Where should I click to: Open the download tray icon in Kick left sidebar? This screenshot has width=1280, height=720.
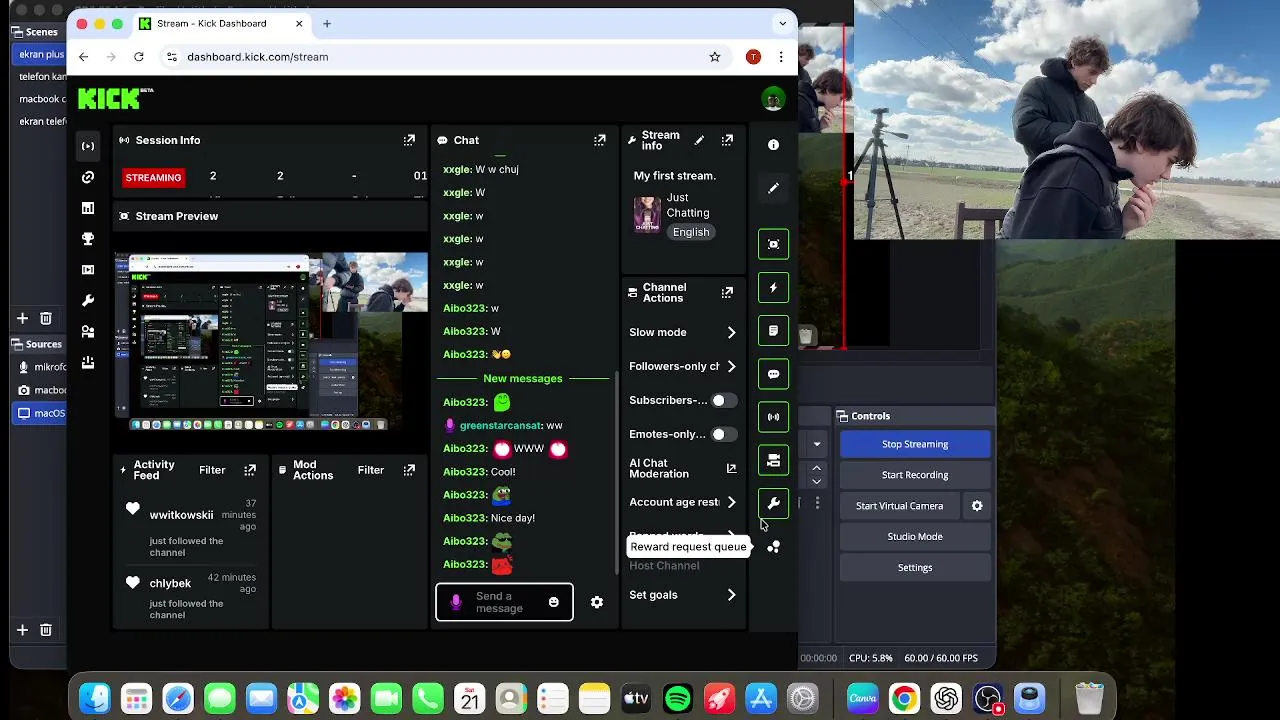(88, 363)
